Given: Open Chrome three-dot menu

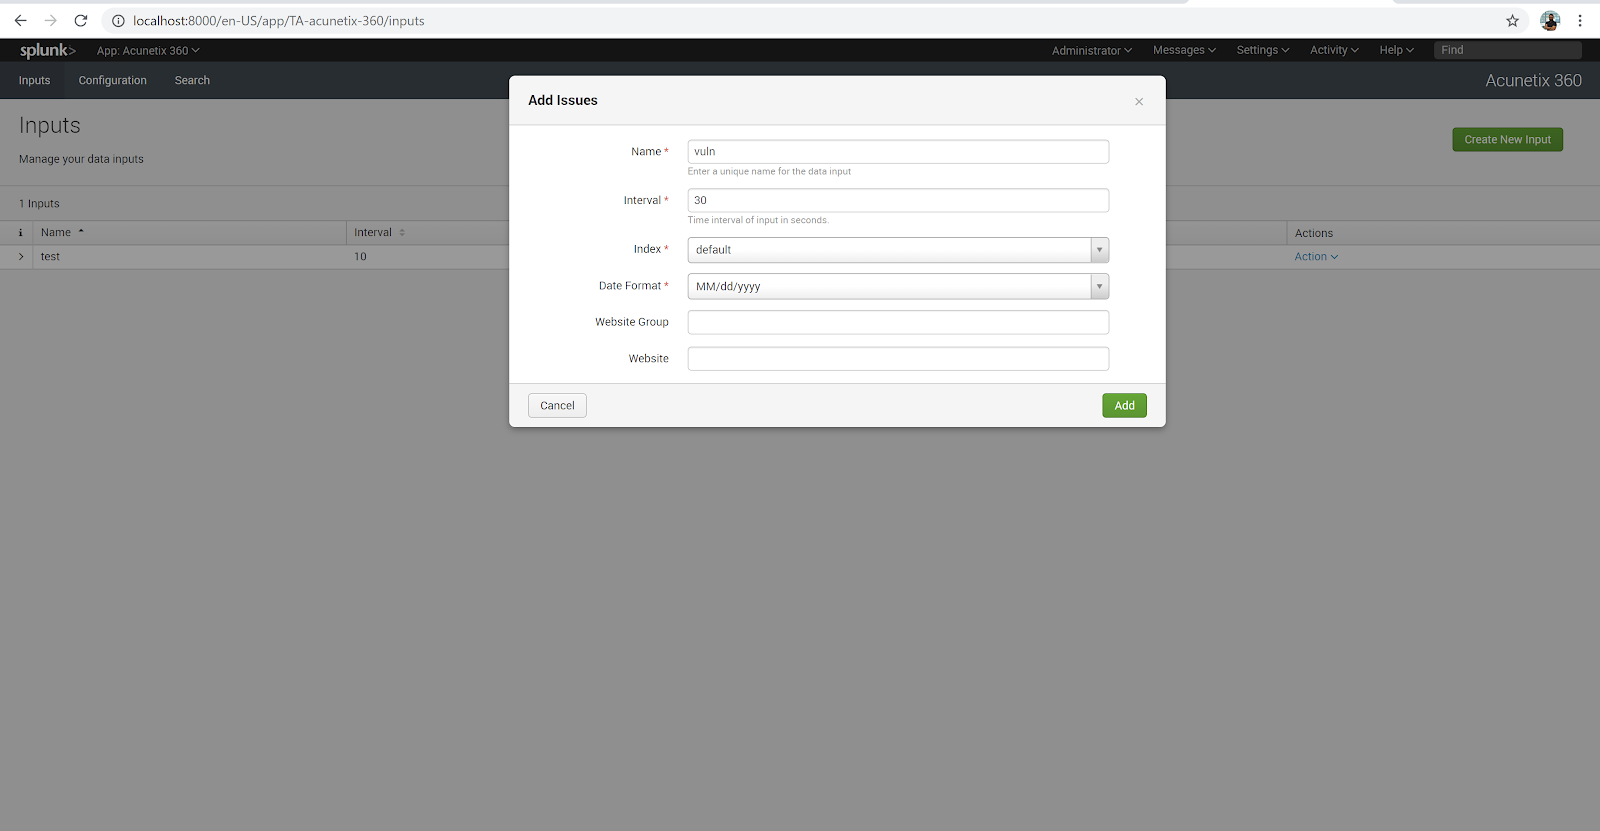Looking at the screenshot, I should pos(1580,20).
